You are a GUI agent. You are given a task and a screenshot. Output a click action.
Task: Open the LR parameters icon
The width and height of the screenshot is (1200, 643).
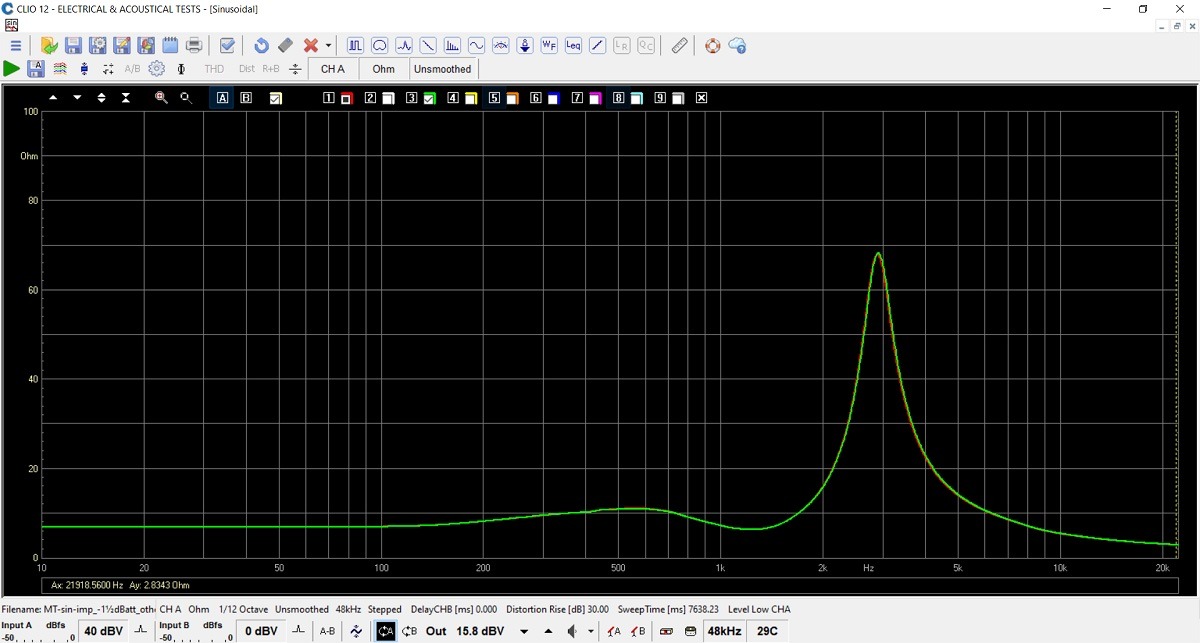click(622, 46)
